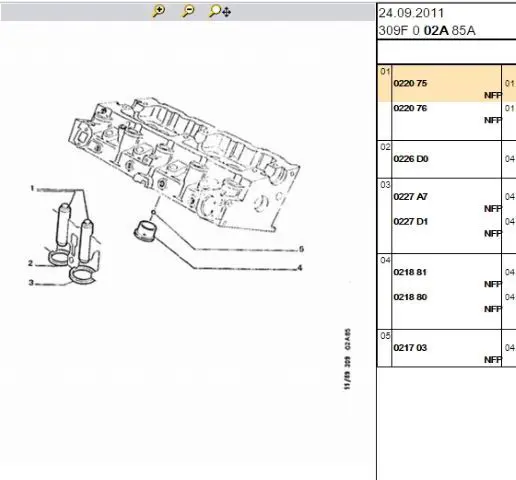The width and height of the screenshot is (516, 480).
Task: Click row index 05 in parts table
Action: [385, 336]
